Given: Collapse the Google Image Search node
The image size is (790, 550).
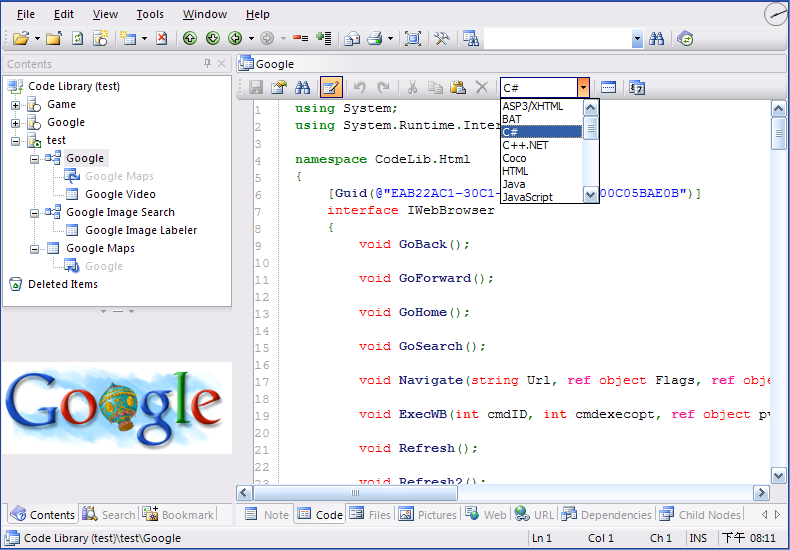Looking at the screenshot, I should click(x=34, y=213).
